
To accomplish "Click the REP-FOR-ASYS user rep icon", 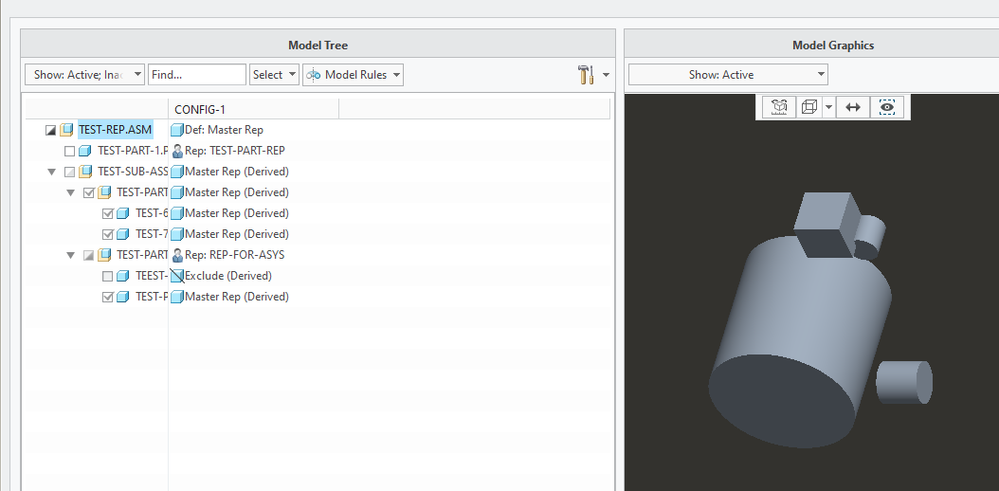I will pyautogui.click(x=177, y=255).
